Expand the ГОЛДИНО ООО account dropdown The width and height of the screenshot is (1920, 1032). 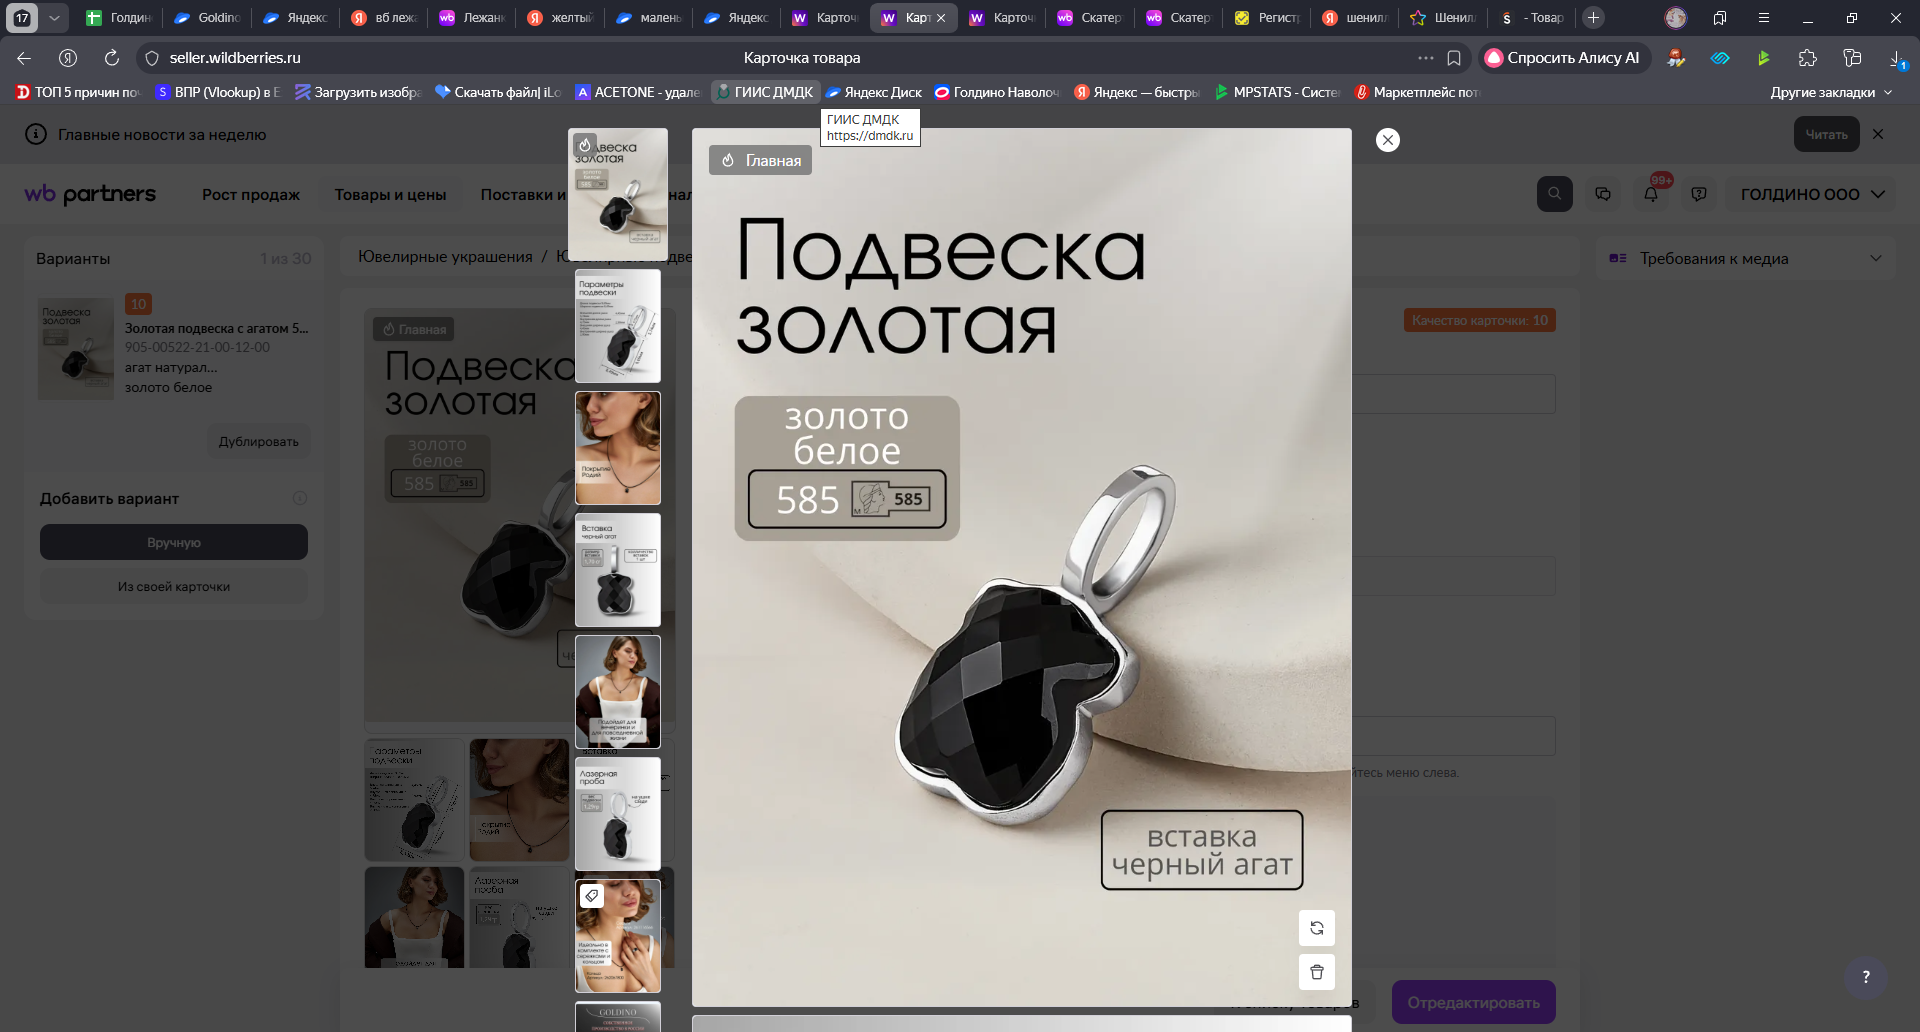1811,194
